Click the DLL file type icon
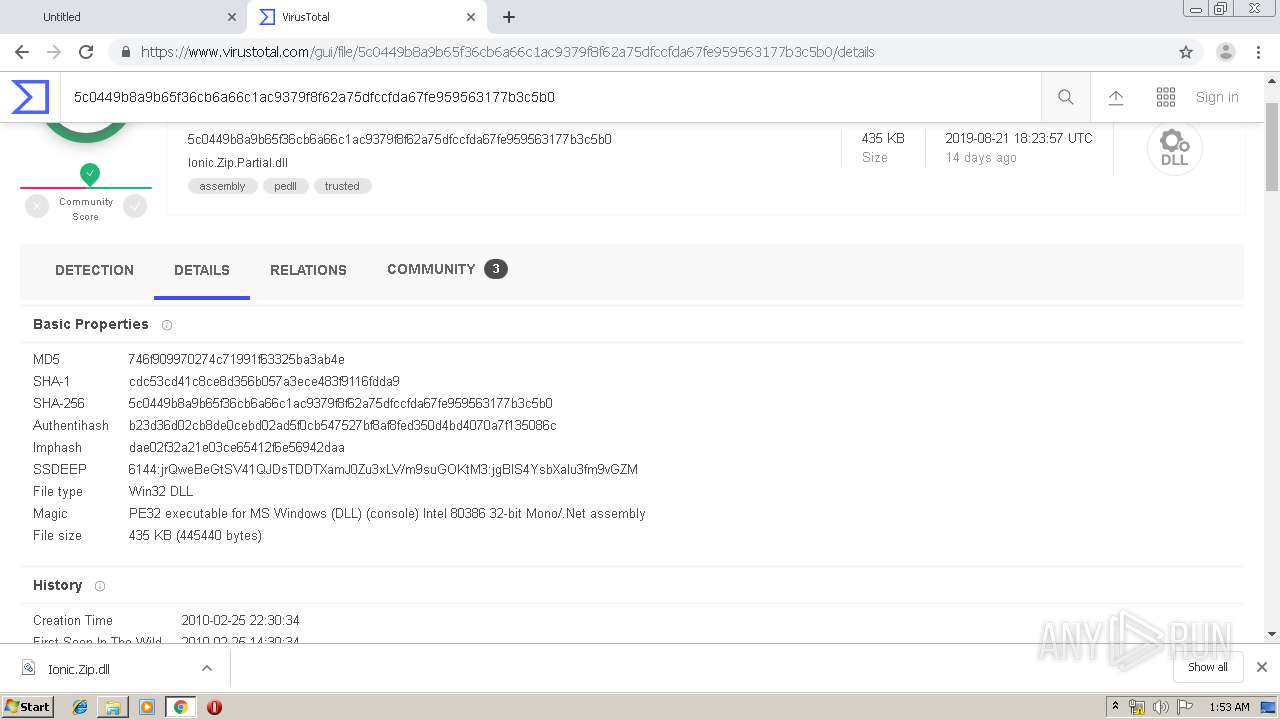The width and height of the screenshot is (1280, 720). click(x=1174, y=148)
